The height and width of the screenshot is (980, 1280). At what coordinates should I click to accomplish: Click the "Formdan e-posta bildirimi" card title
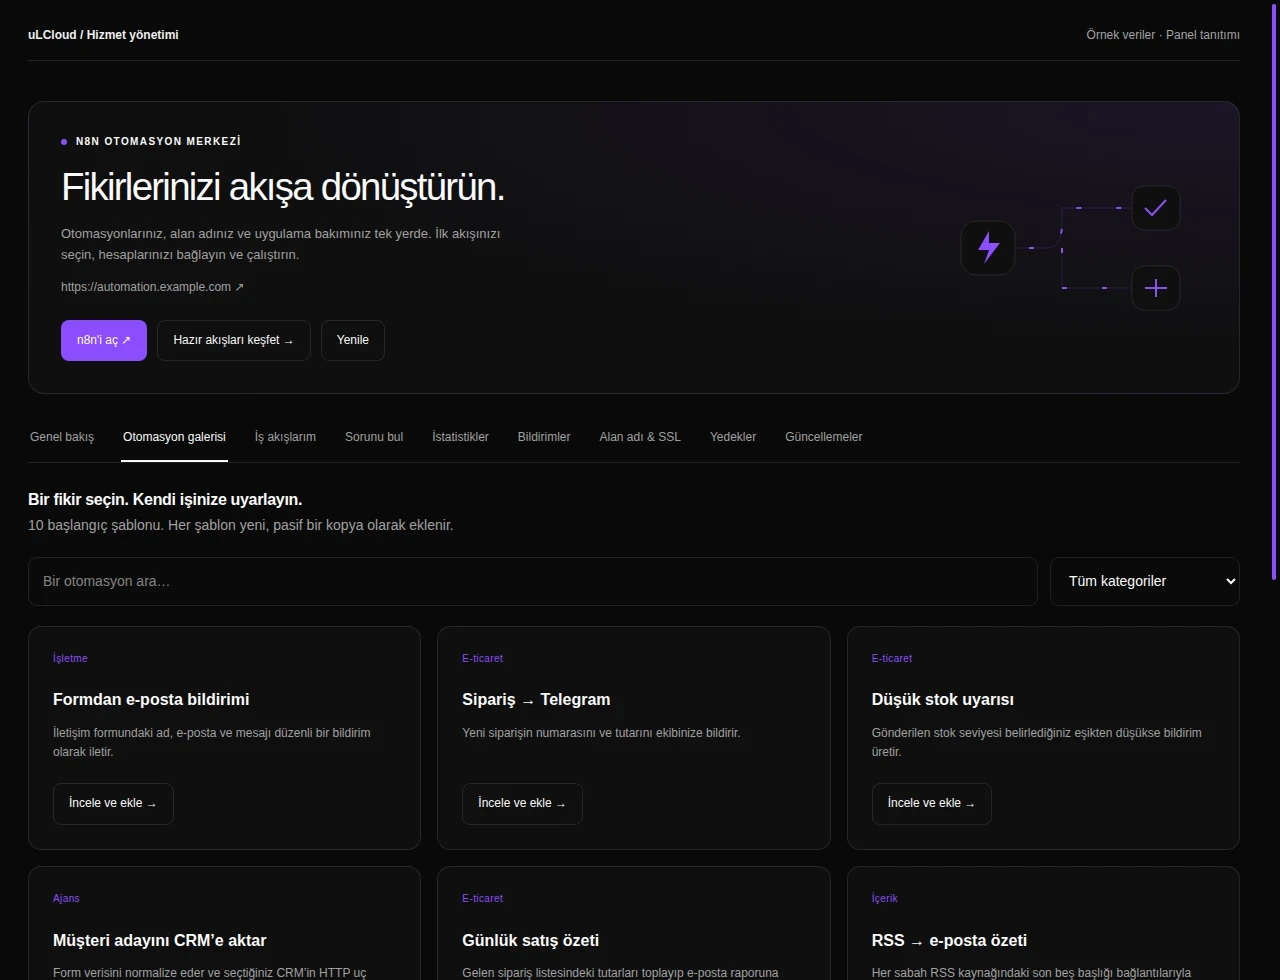point(151,700)
